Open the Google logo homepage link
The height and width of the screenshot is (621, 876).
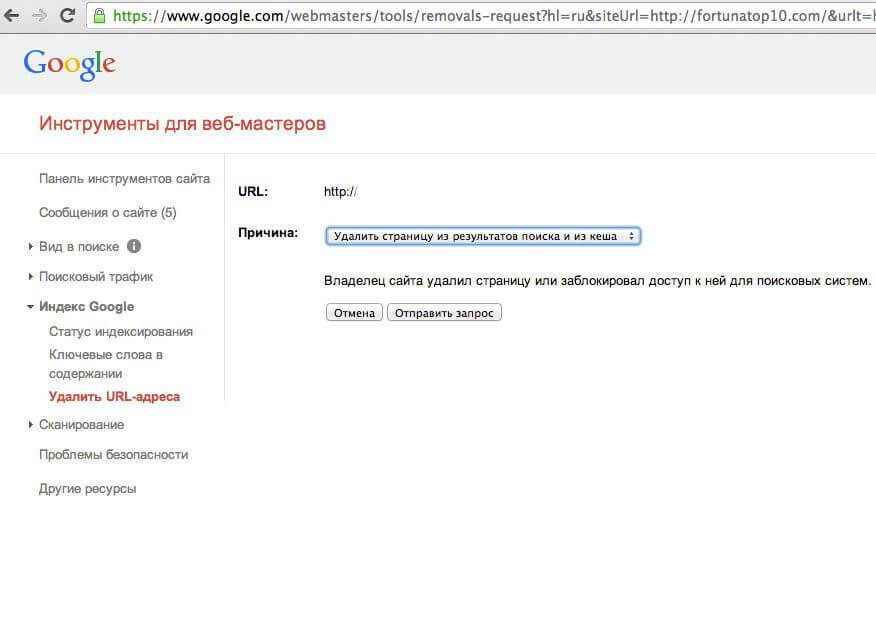pos(70,64)
